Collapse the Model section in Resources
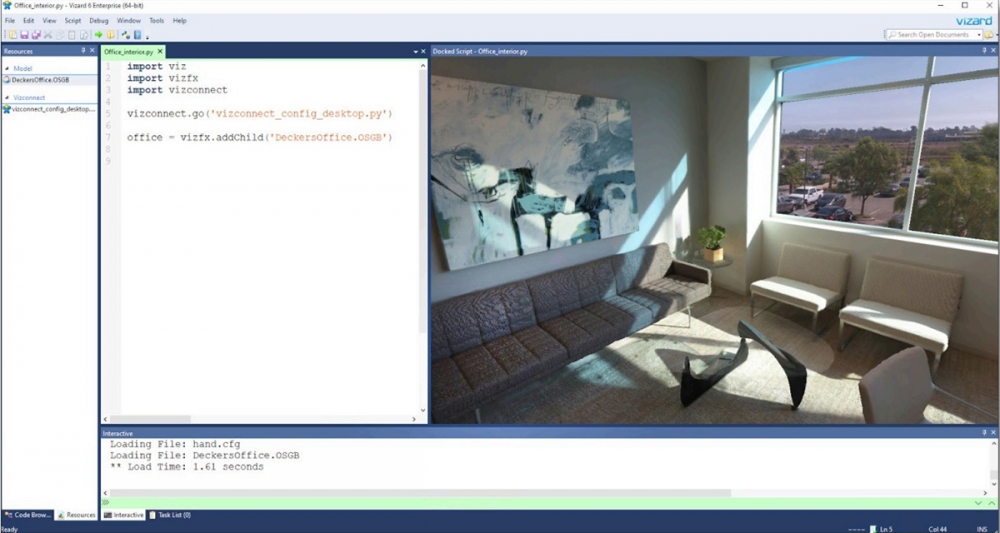Viewport: 1000px width, 533px height. [x=7, y=69]
